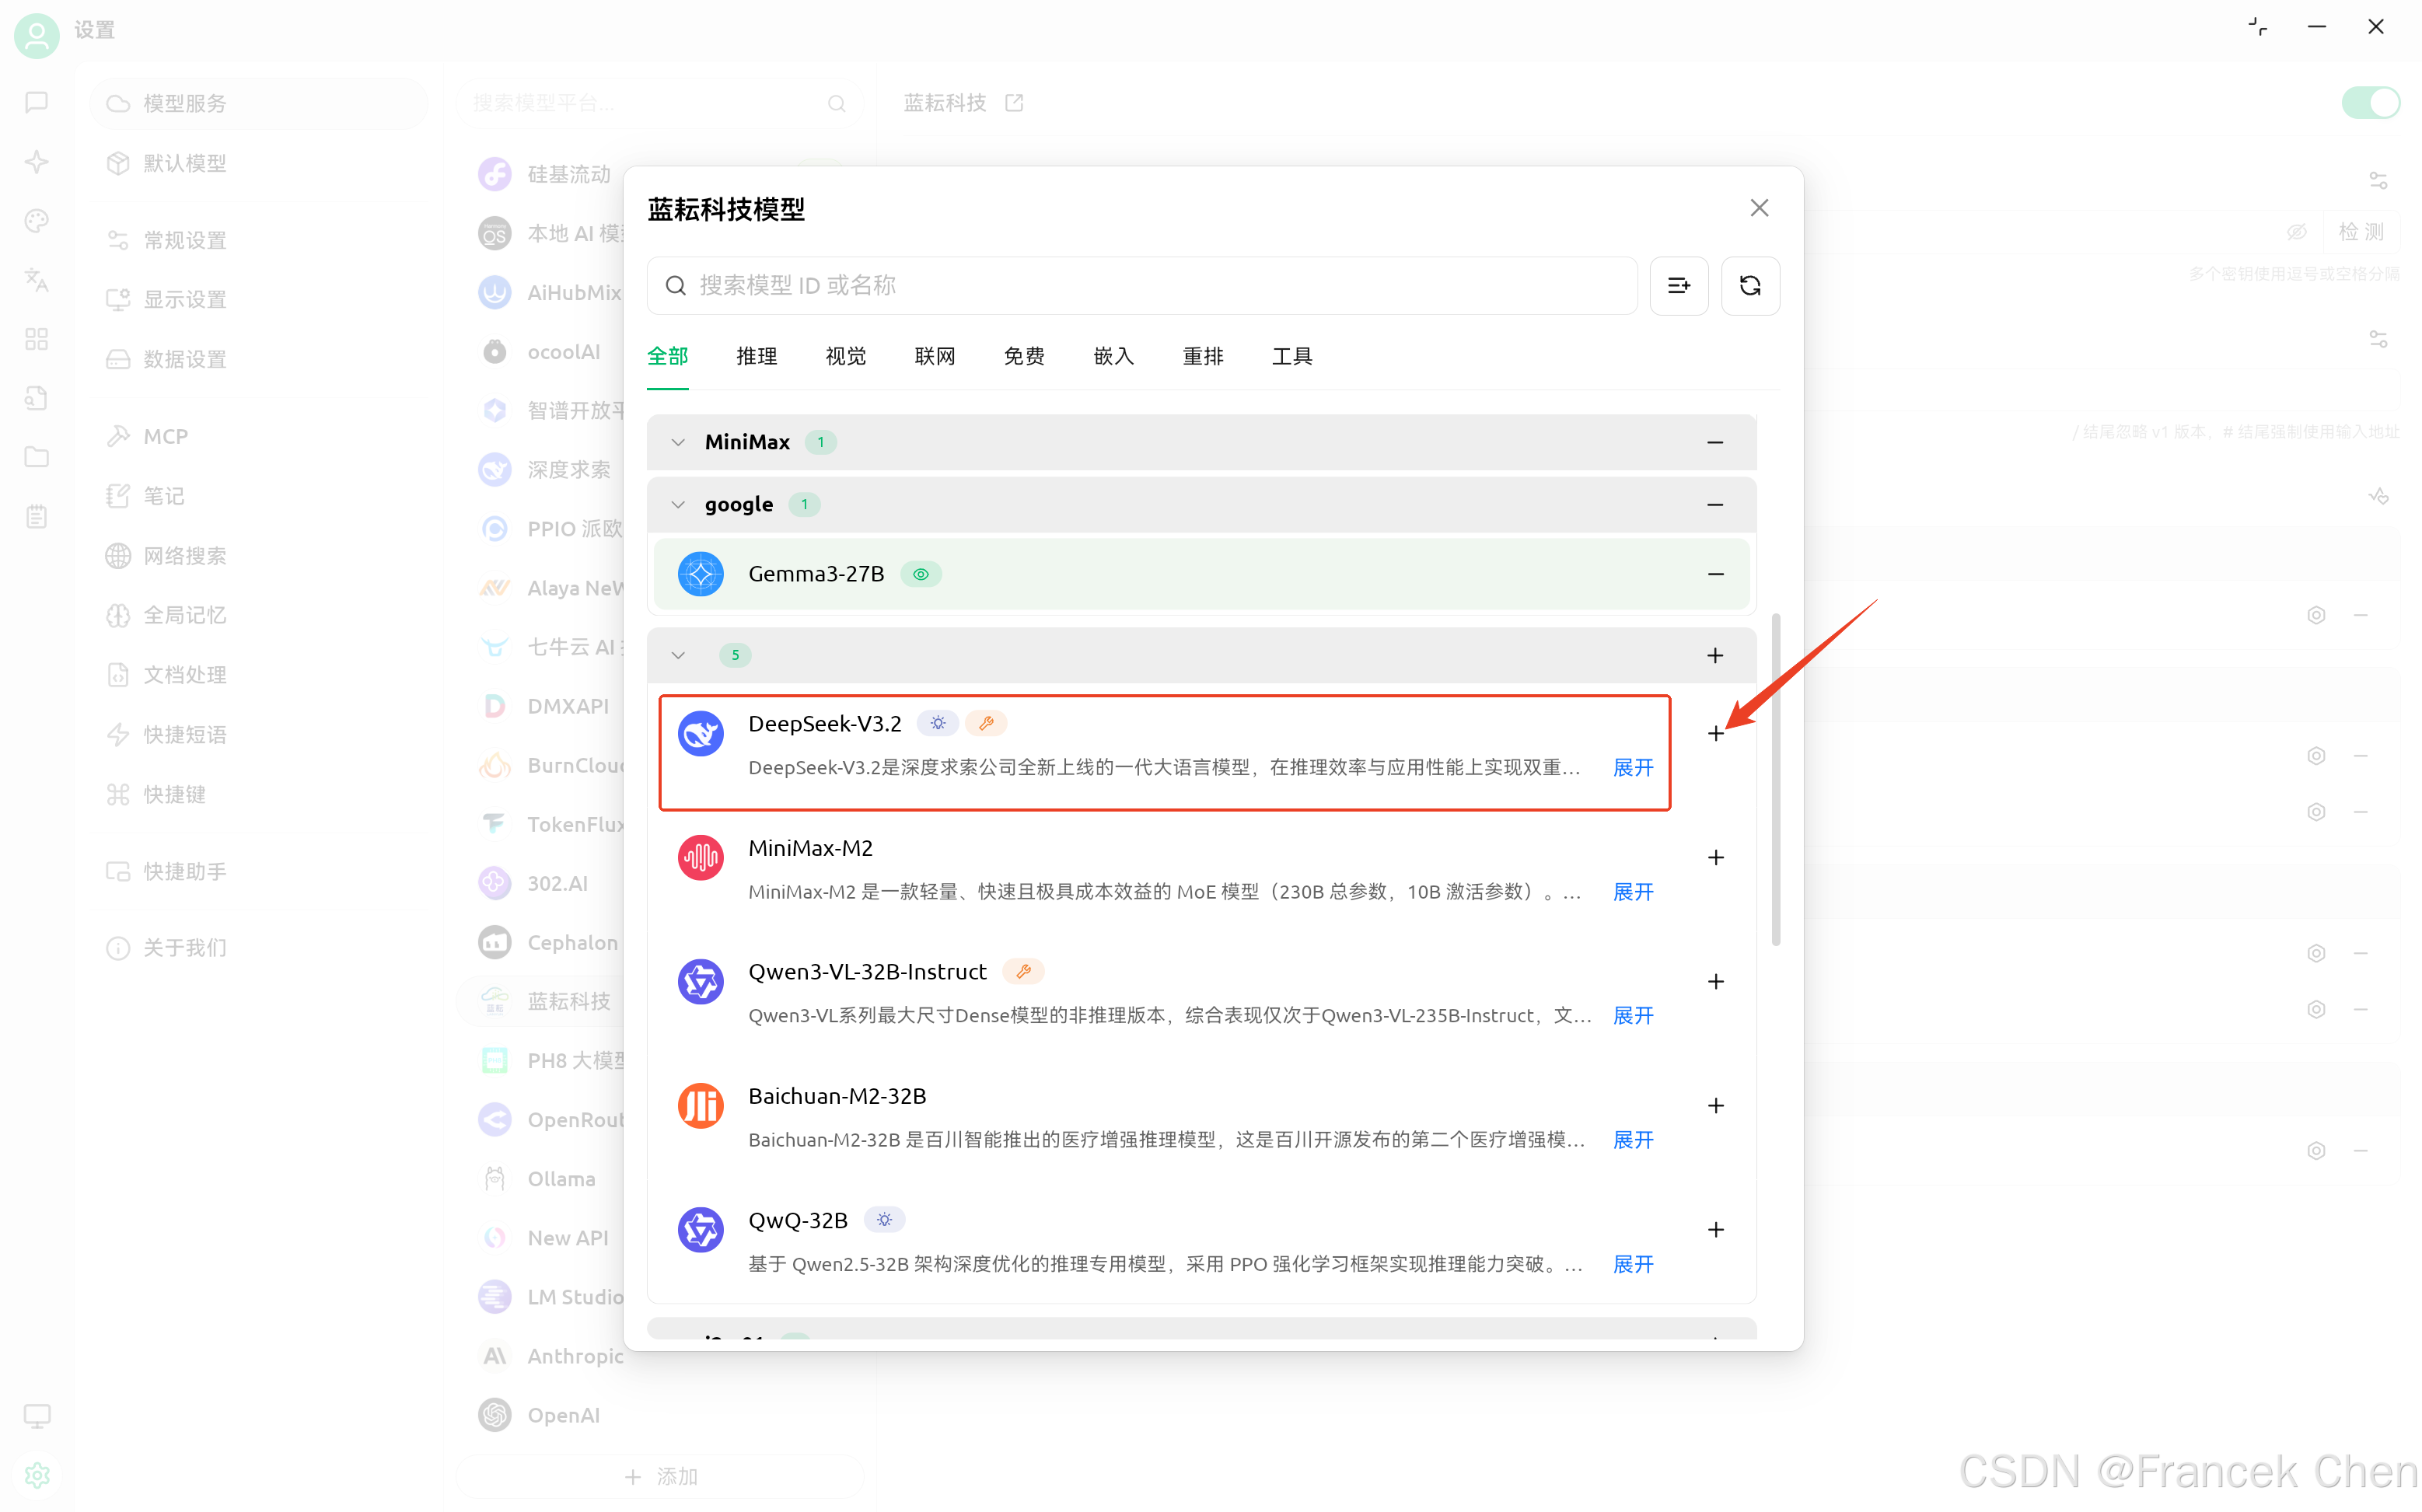Expand Baichuan-M2-32B description with 展开
The height and width of the screenshot is (1512, 2422).
pos(1633,1140)
